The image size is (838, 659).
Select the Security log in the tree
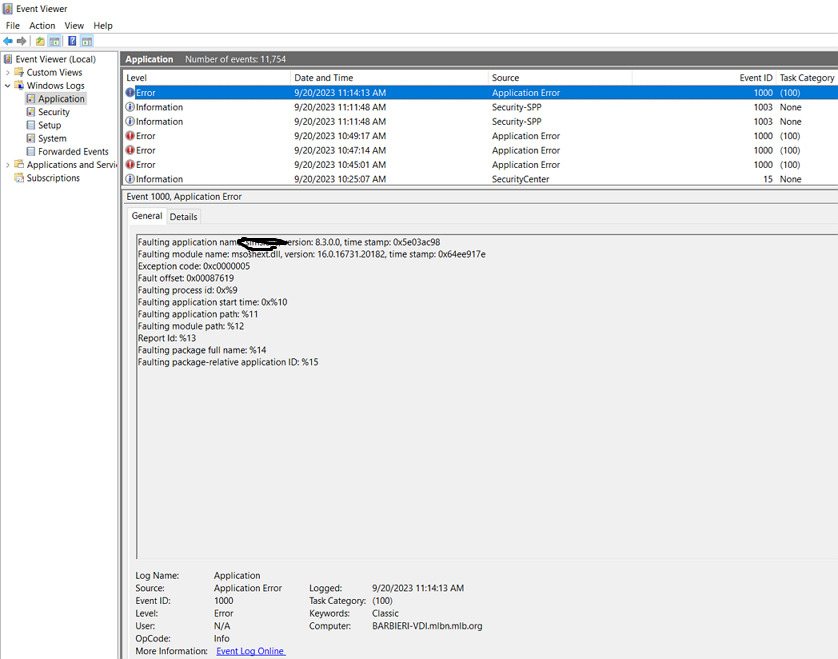53,112
